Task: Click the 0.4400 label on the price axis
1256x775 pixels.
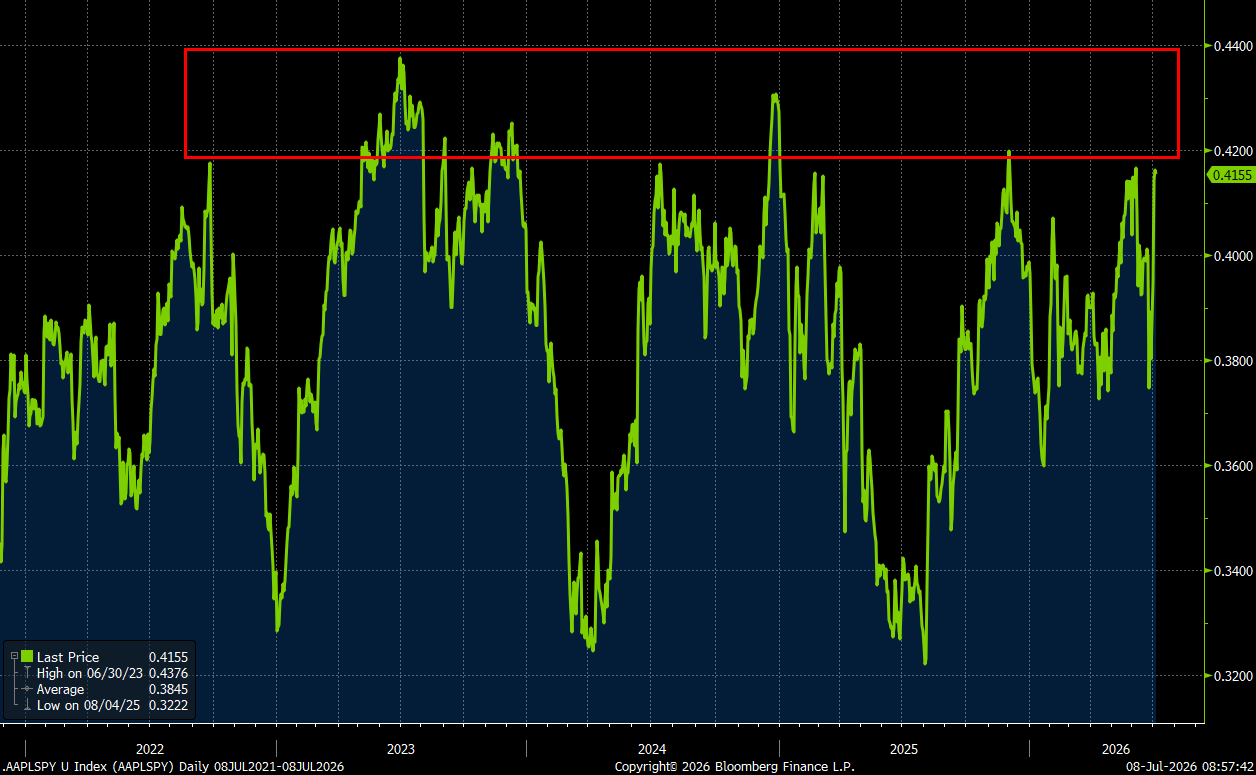Action: pyautogui.click(x=1232, y=46)
